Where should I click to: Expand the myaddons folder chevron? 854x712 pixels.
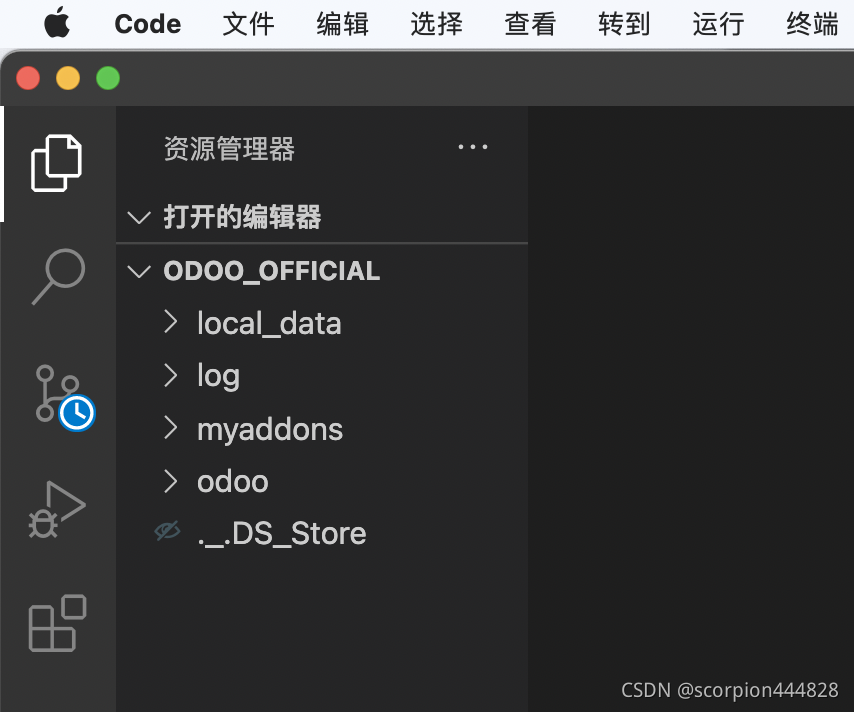pyautogui.click(x=170, y=428)
